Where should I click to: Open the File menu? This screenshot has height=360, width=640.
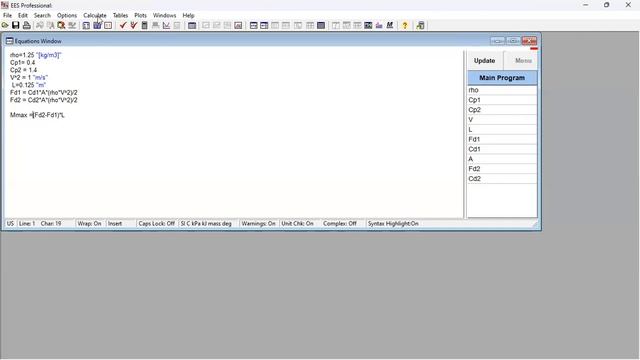coord(7,15)
